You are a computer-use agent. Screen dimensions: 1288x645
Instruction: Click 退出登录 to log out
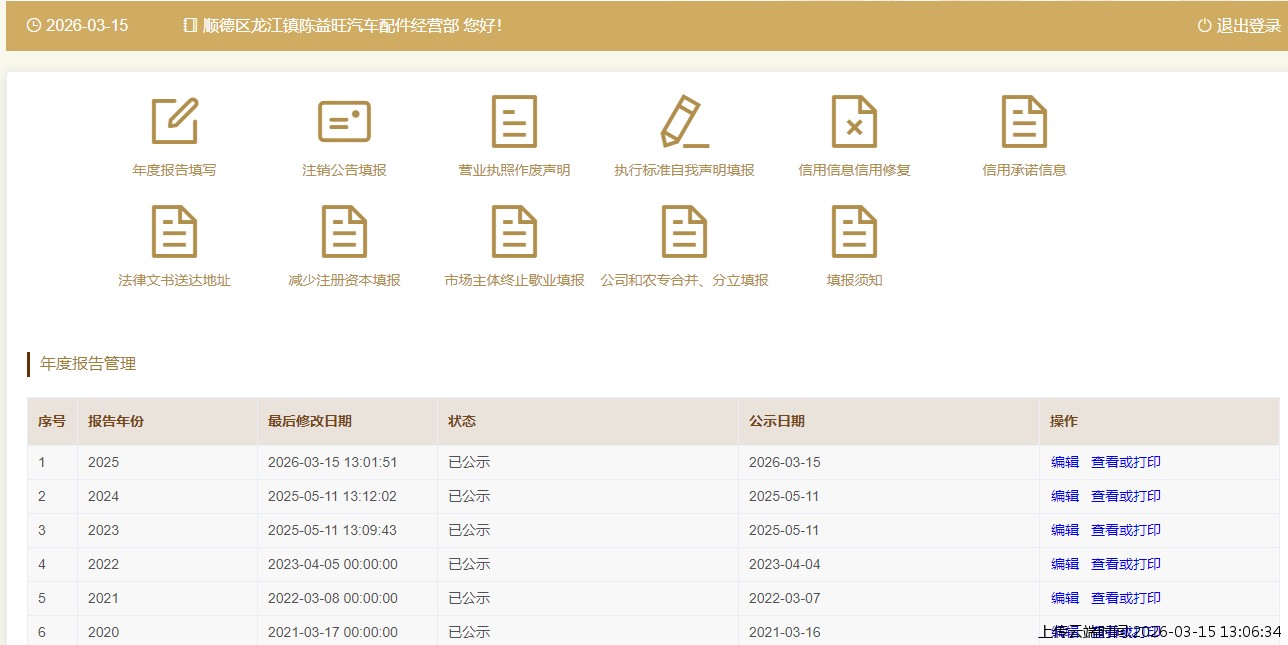pyautogui.click(x=1239, y=26)
